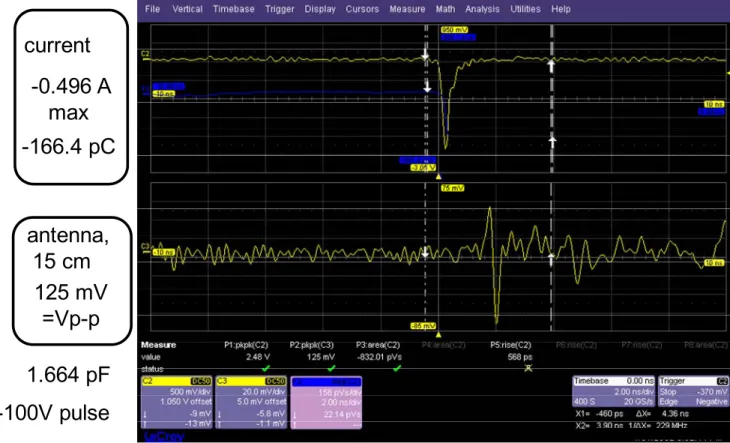Click the 1.664 pF annotation text
This screenshot has width=730, height=443.
tap(68, 375)
